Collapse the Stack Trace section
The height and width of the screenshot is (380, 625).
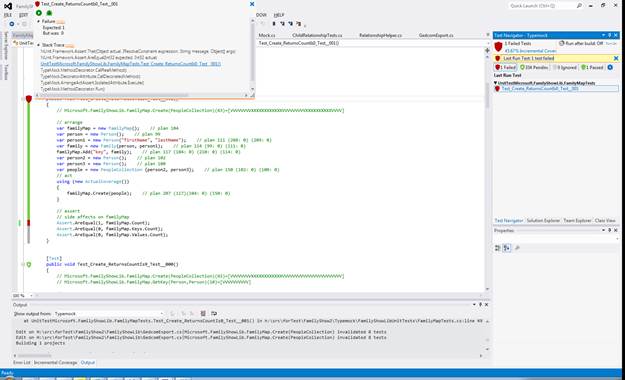(39, 45)
